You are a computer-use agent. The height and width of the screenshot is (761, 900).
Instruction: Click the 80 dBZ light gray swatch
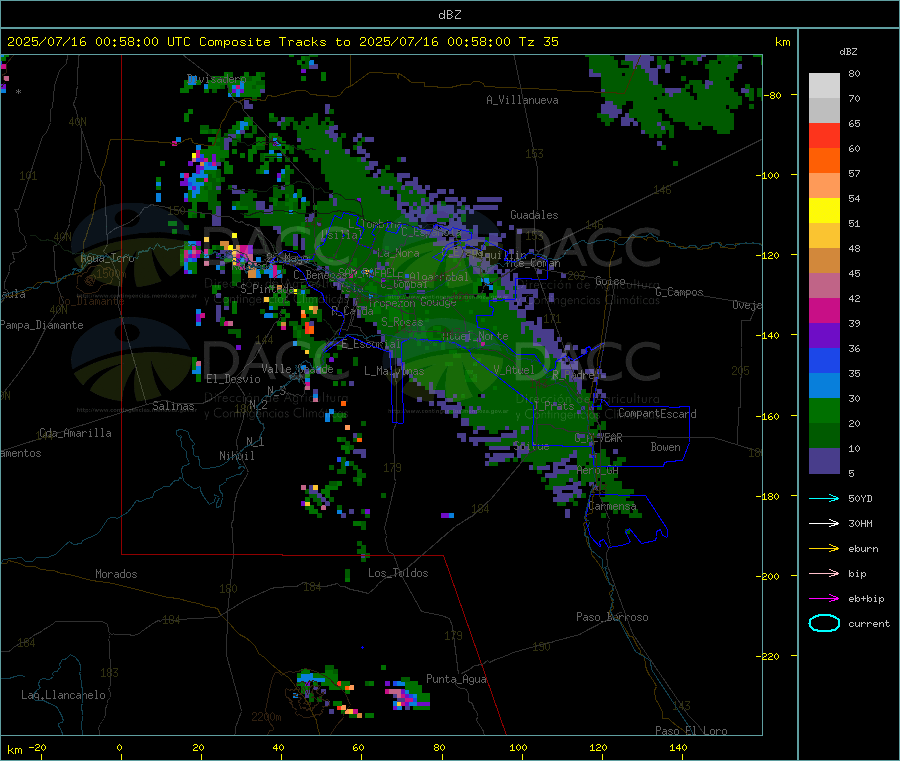(x=824, y=86)
